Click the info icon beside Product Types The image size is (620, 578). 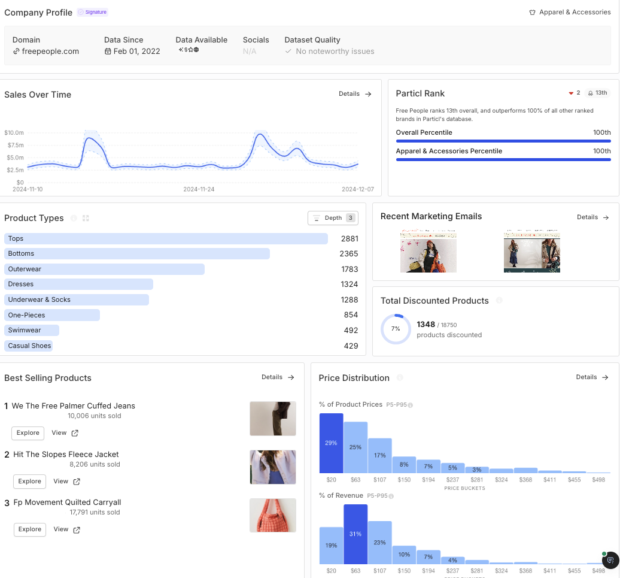[x=74, y=218]
